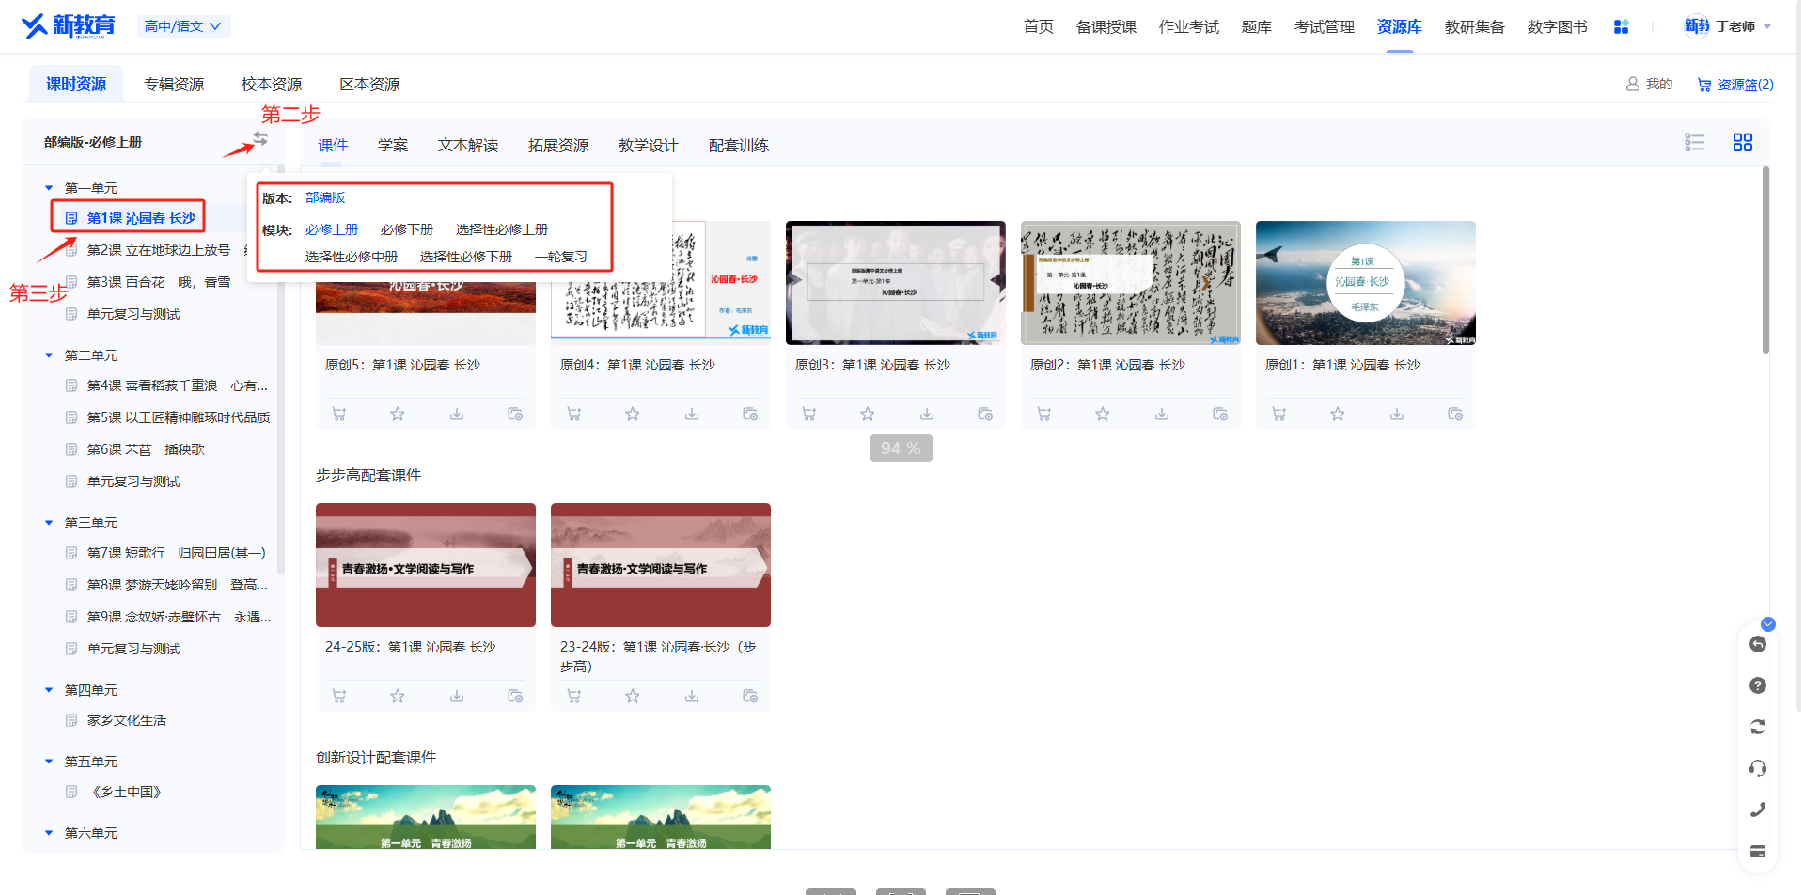The width and height of the screenshot is (1801, 895).
Task: Click the refresh icon in the floating sidebar
Action: click(1757, 727)
